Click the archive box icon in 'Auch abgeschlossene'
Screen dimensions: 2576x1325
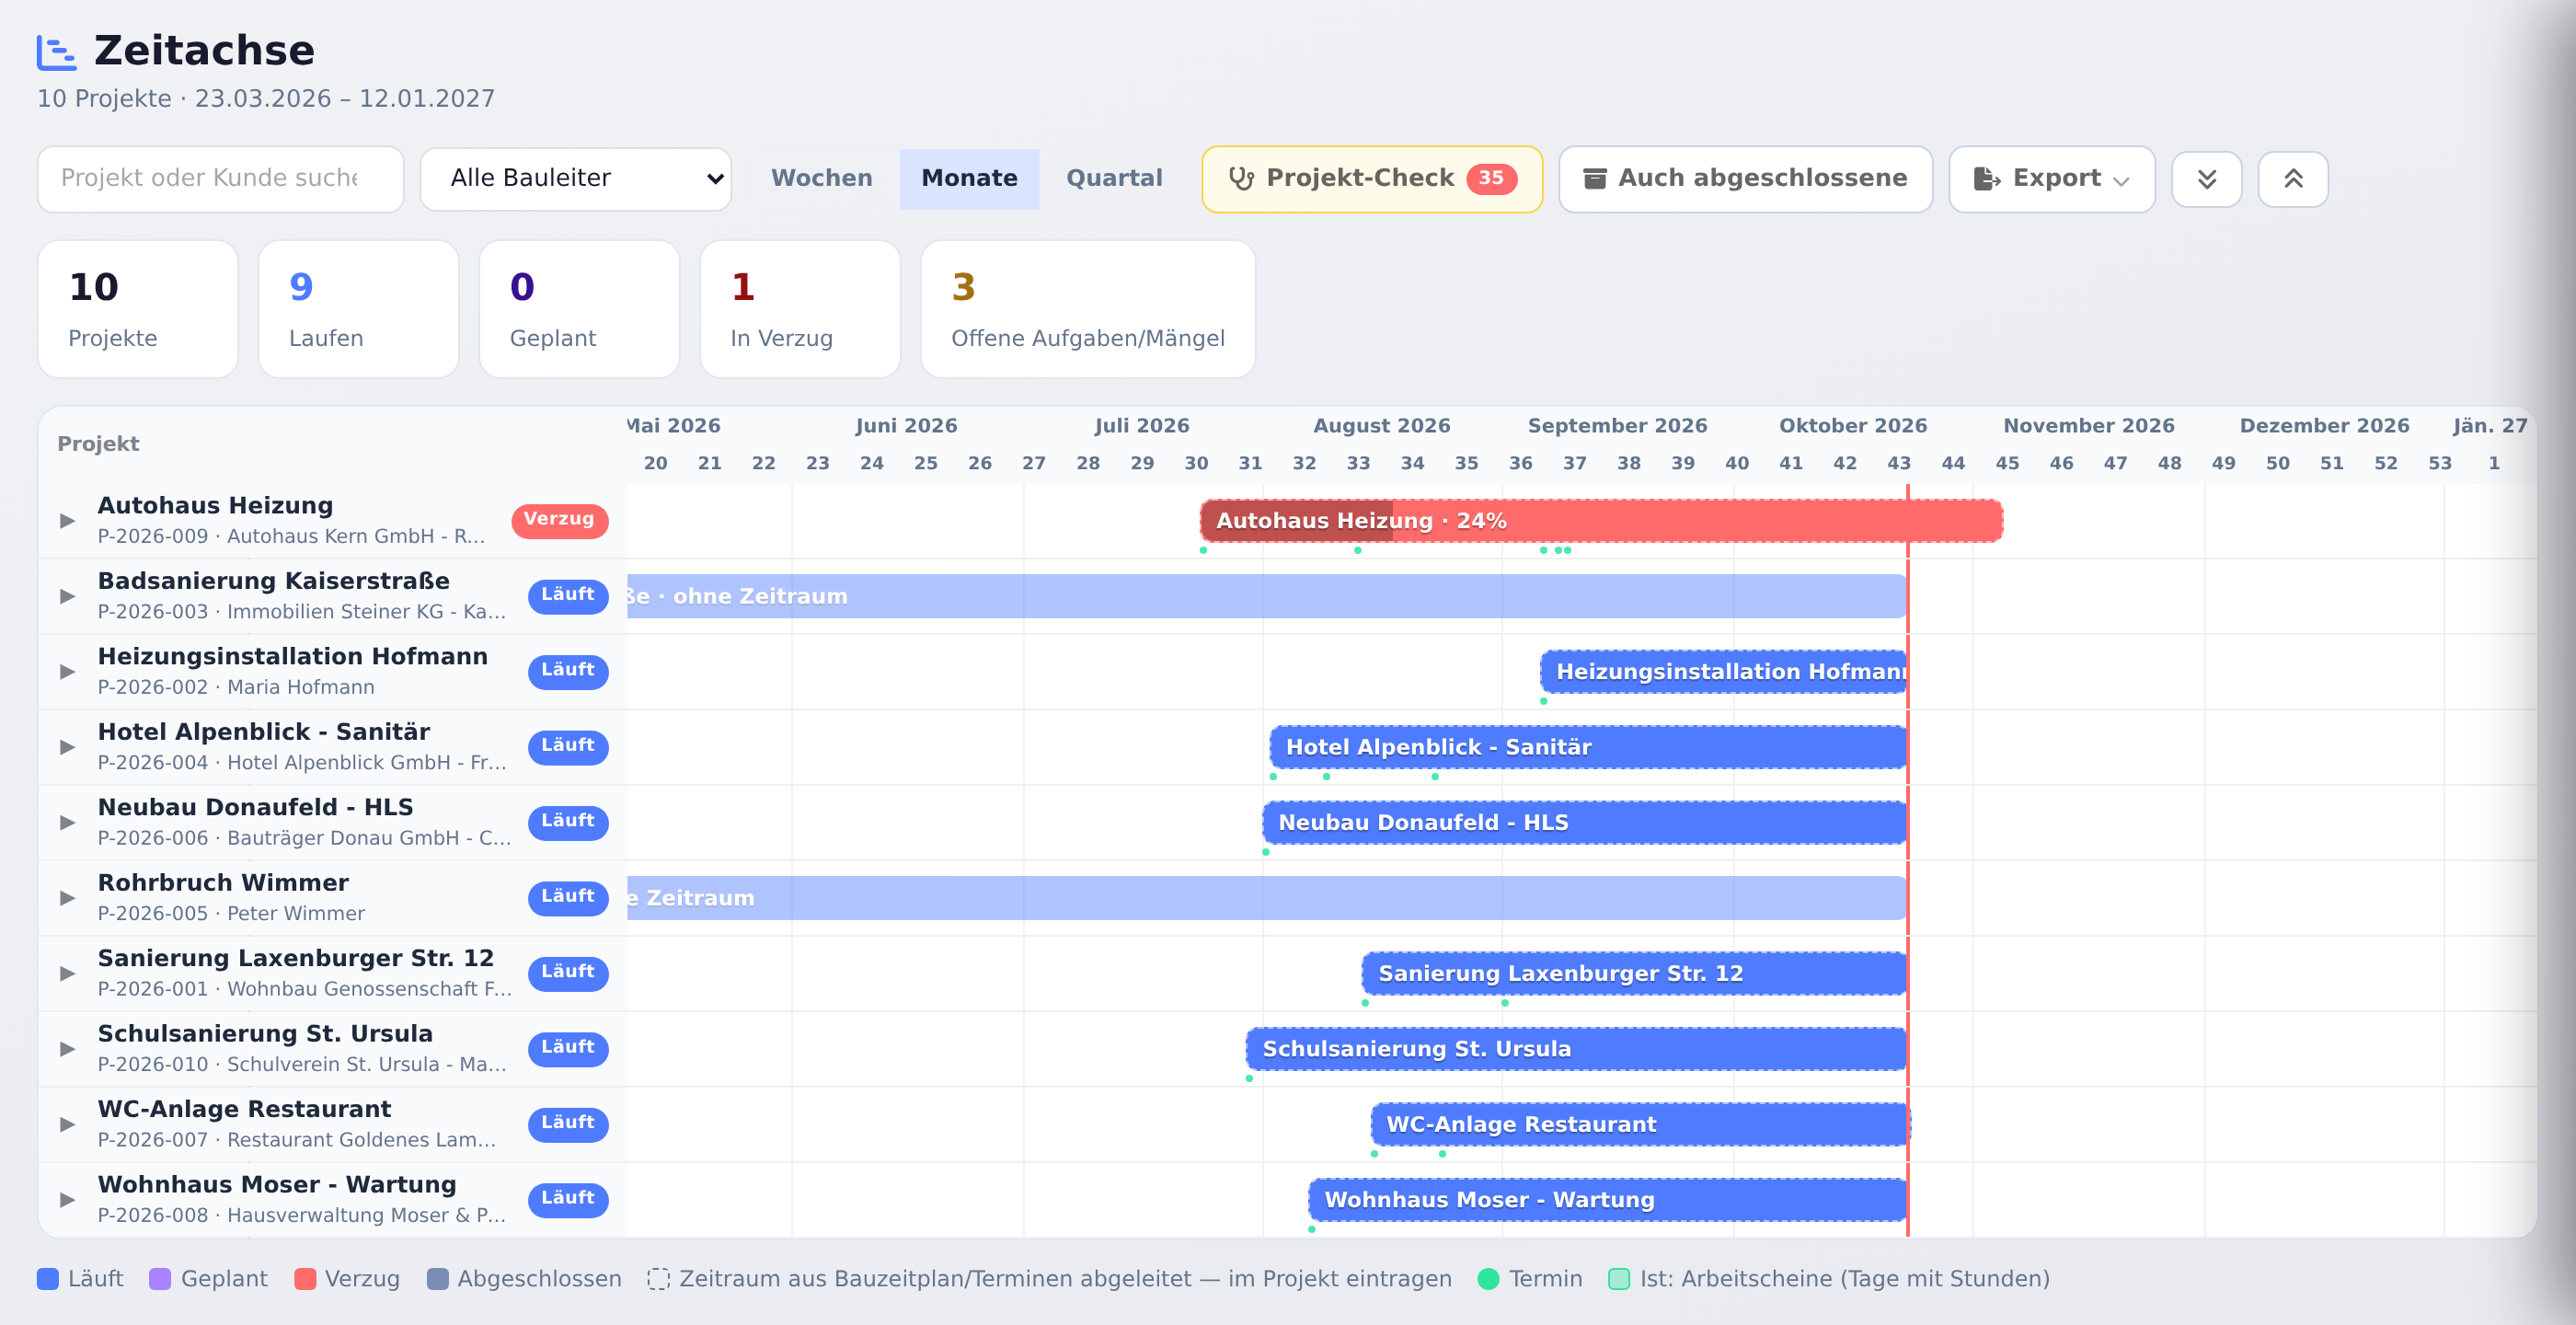pos(1595,179)
